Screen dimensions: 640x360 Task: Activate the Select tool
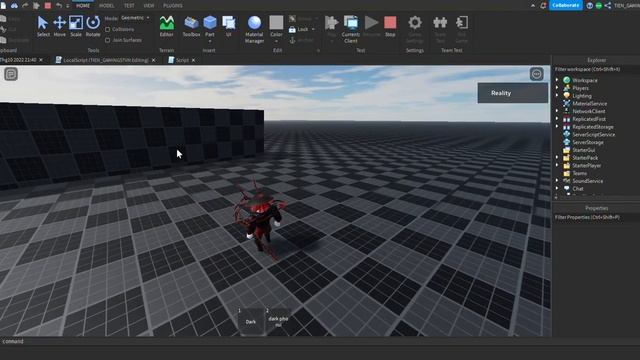click(43, 26)
